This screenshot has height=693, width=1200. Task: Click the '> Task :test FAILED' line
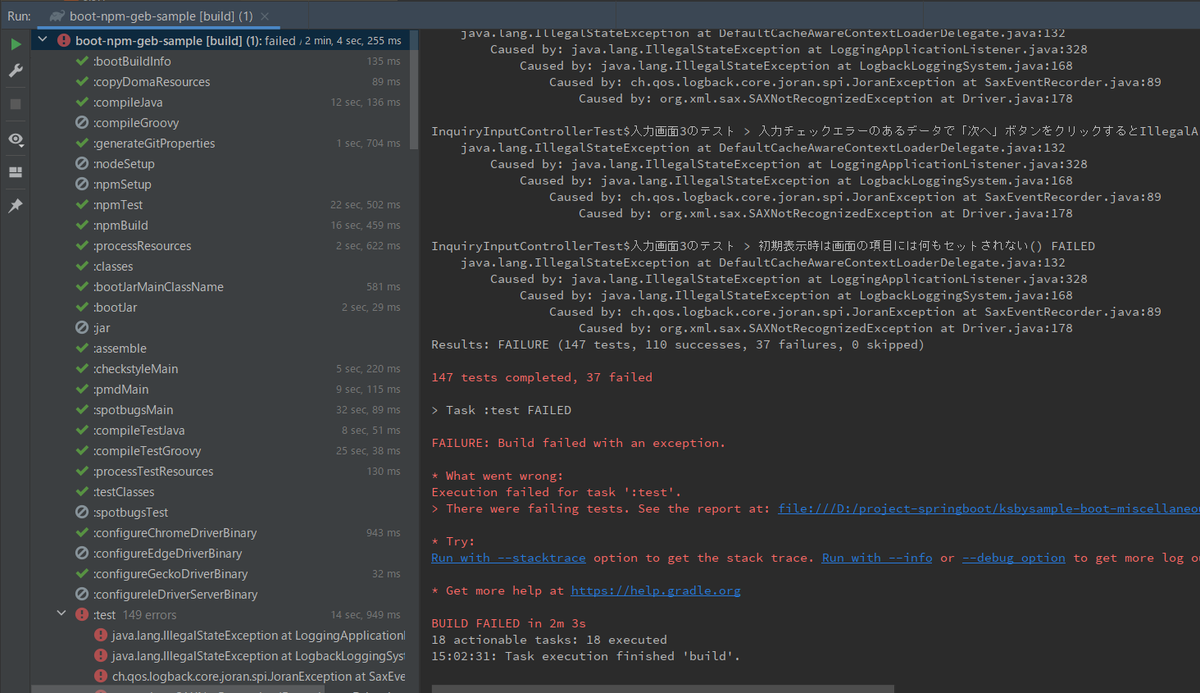(501, 410)
